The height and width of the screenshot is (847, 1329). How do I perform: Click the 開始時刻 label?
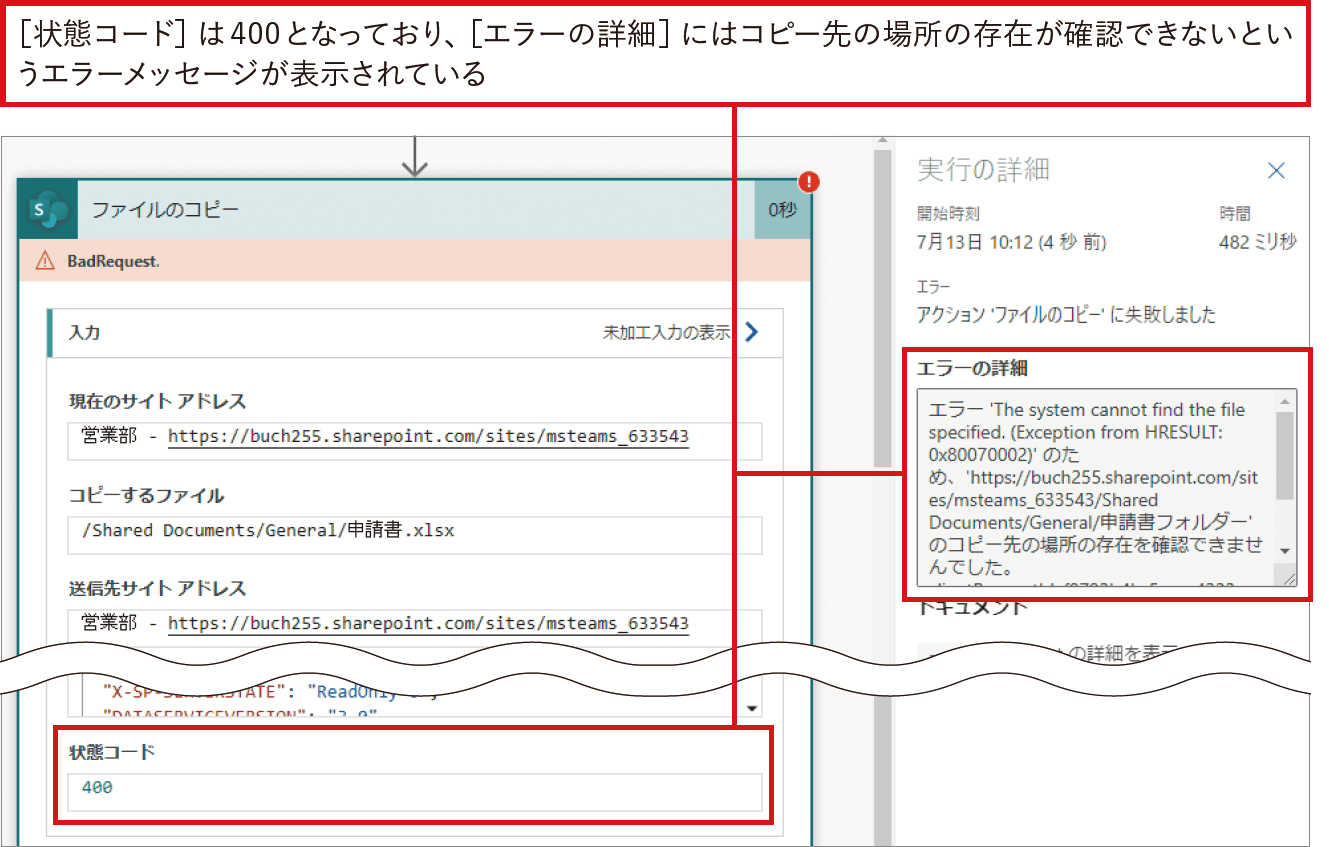947,214
